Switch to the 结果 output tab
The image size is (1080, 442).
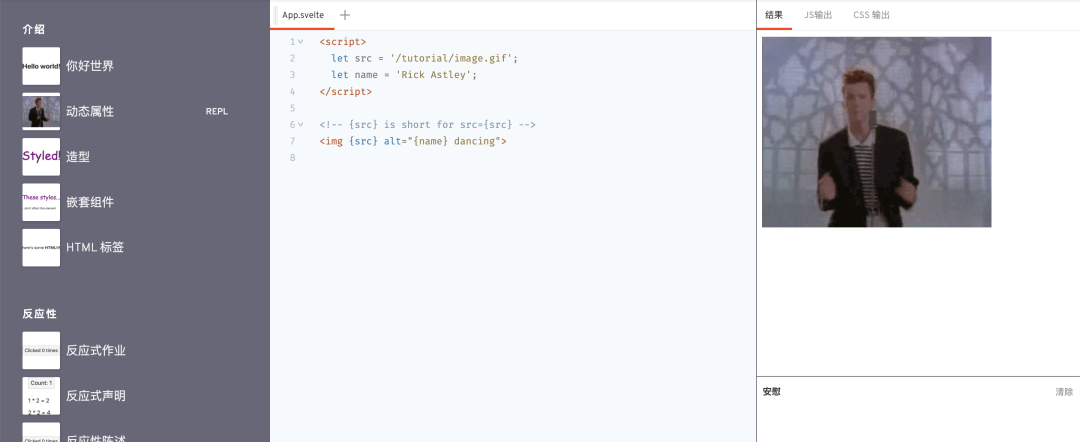(x=774, y=15)
